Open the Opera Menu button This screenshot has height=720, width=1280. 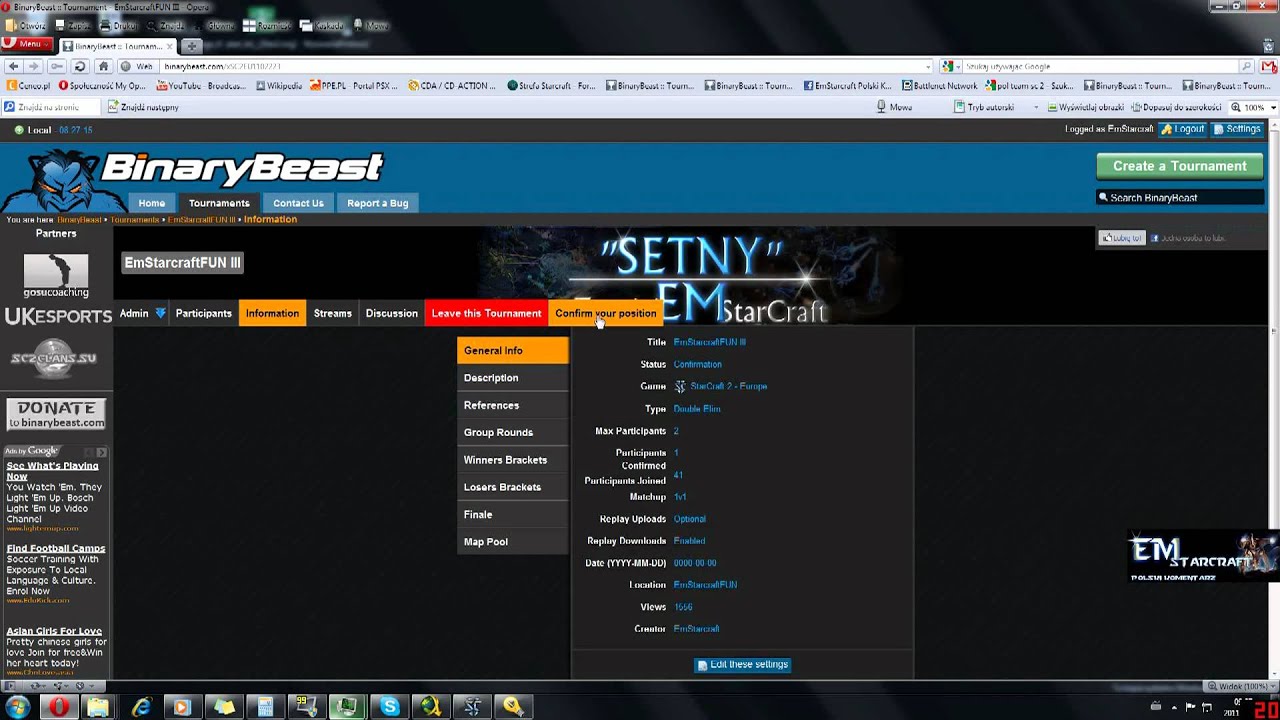click(26, 44)
